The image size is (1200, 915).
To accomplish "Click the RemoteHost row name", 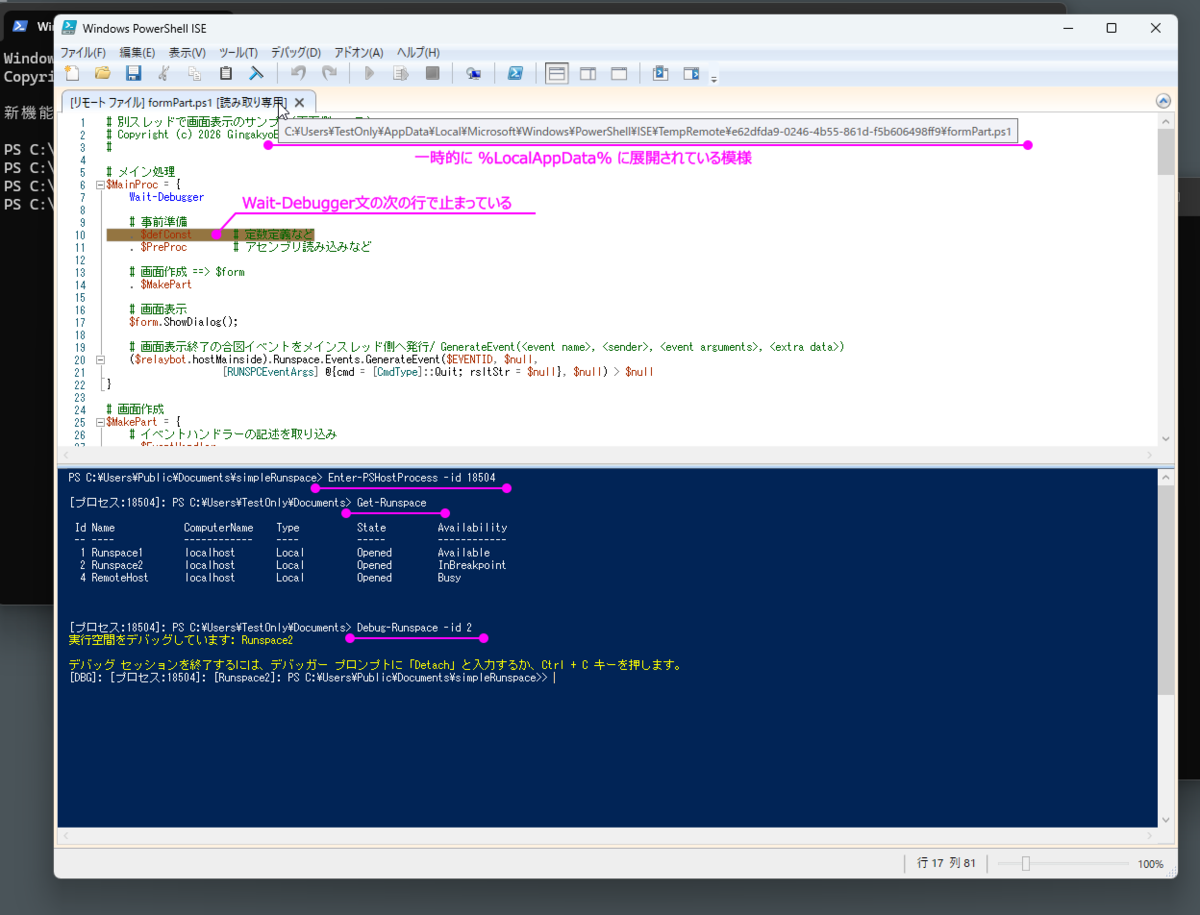I will [x=120, y=578].
